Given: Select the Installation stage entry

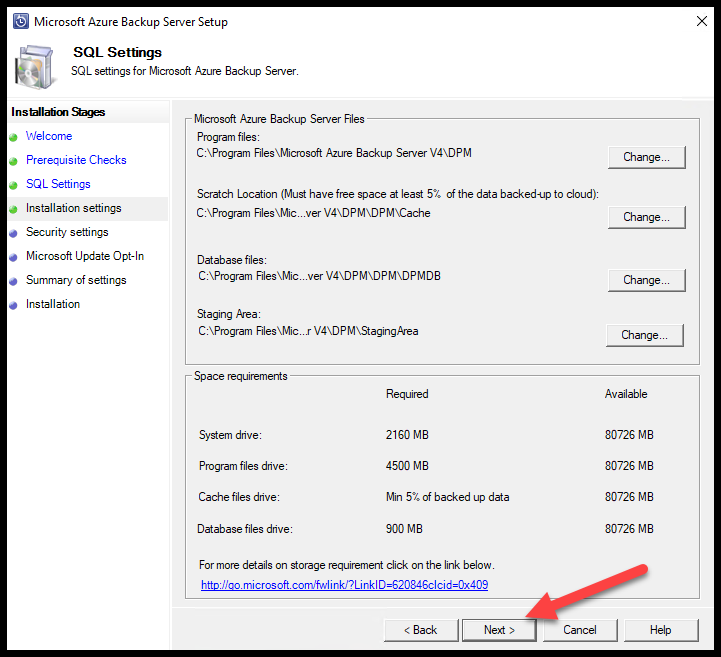Looking at the screenshot, I should (53, 304).
